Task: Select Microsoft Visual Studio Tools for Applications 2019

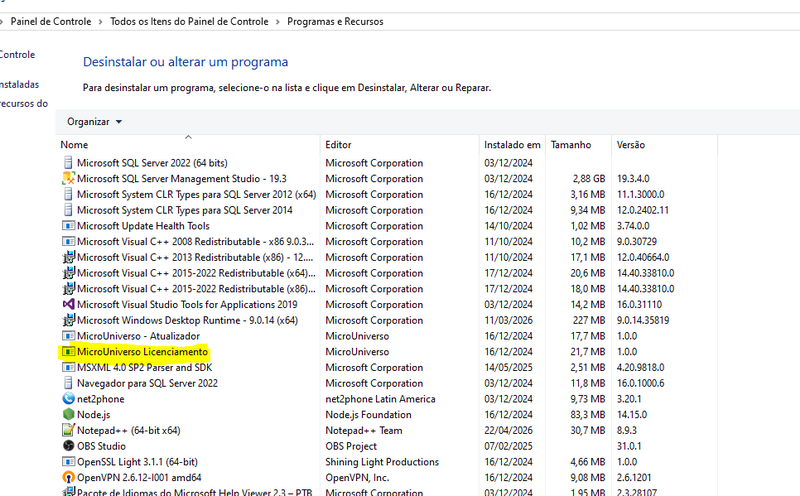Action: 187,305
